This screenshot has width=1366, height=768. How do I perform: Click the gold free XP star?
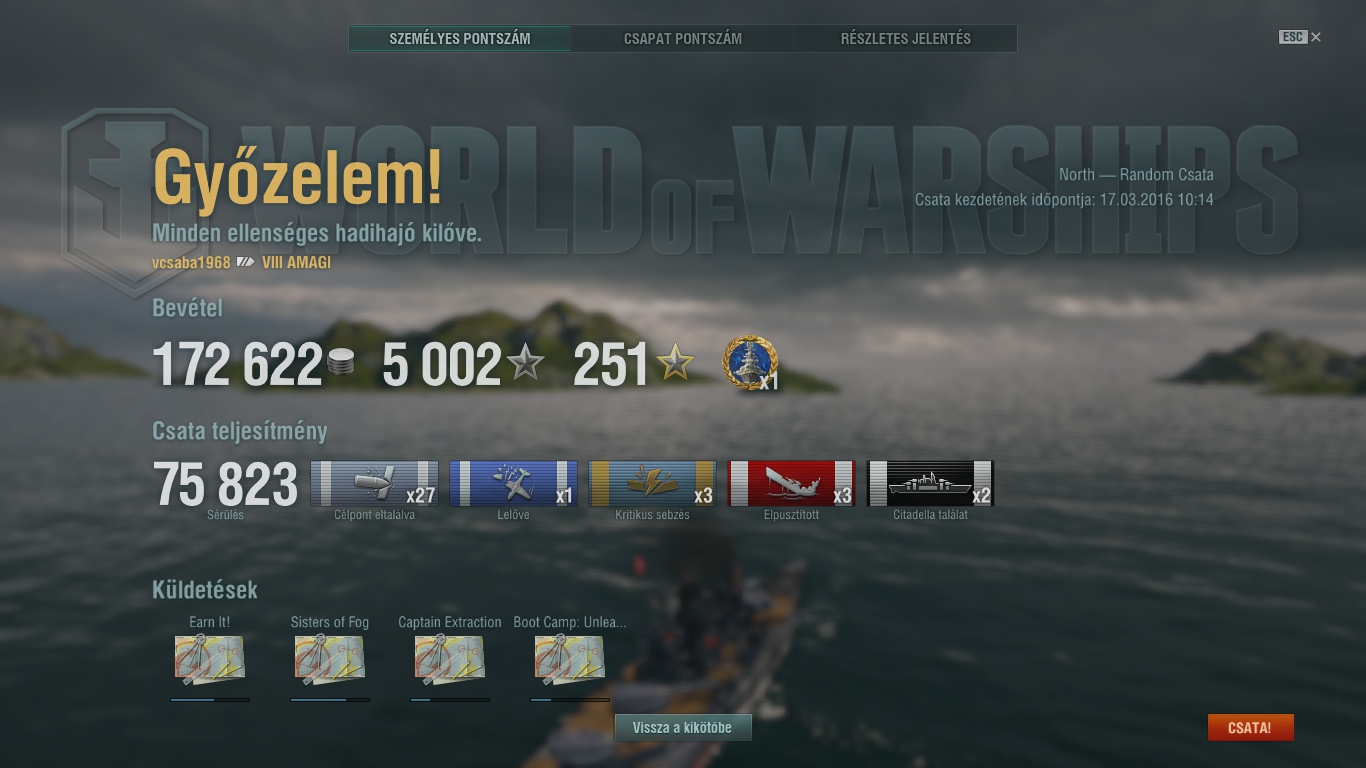coord(675,363)
